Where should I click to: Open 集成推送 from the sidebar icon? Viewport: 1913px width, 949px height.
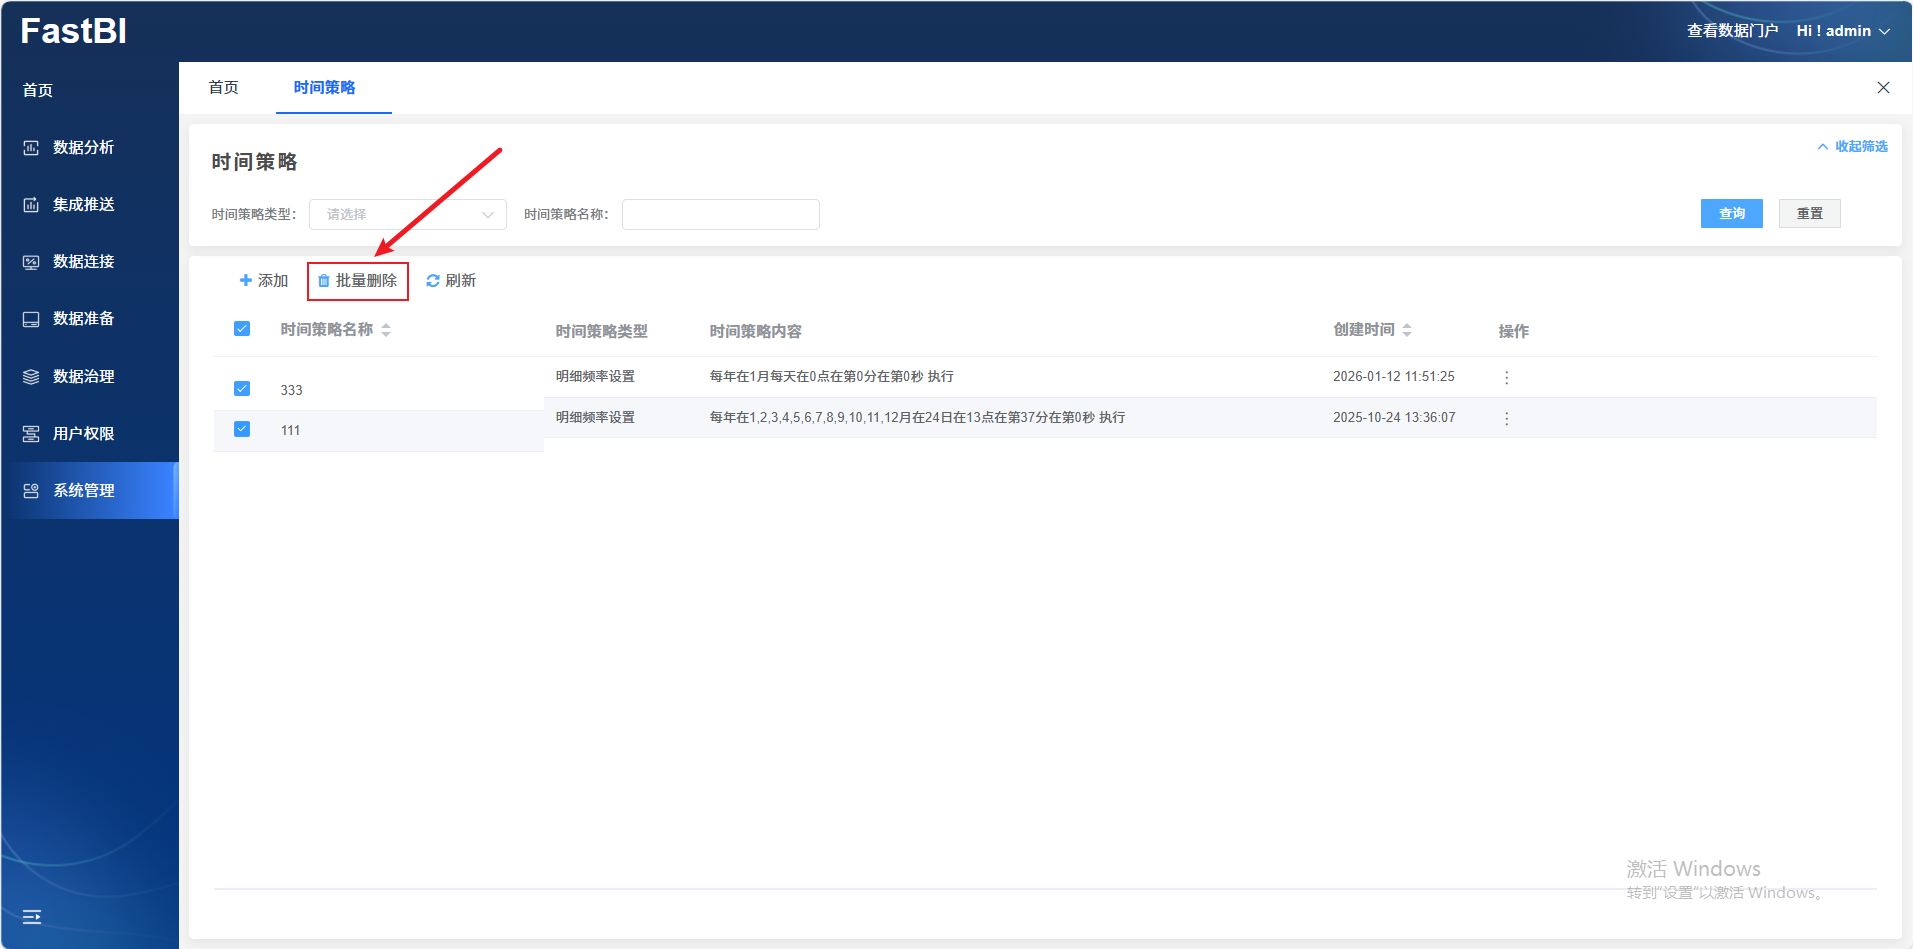click(31, 205)
